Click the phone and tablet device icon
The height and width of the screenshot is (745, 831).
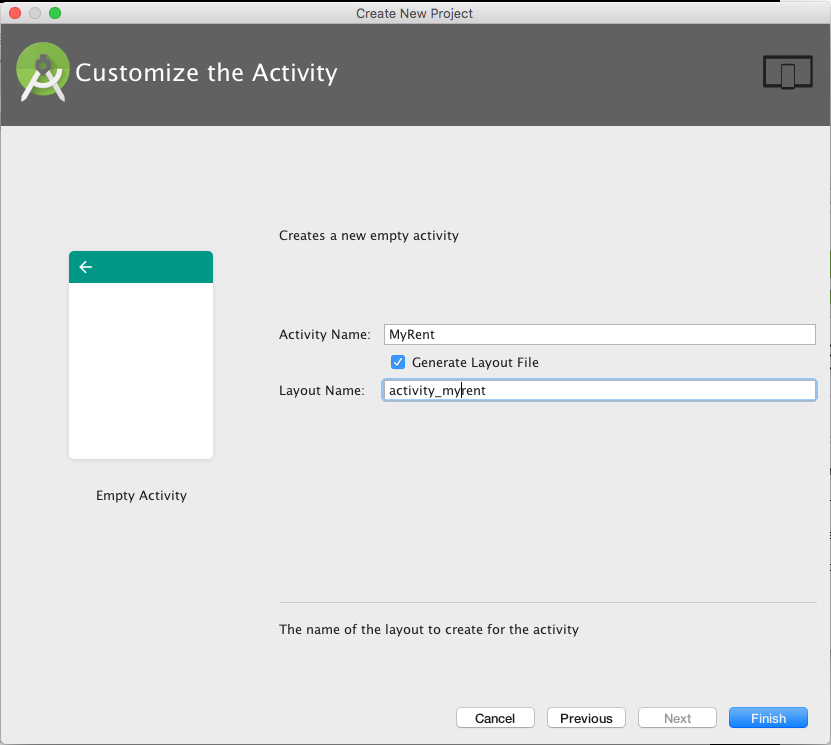click(787, 73)
